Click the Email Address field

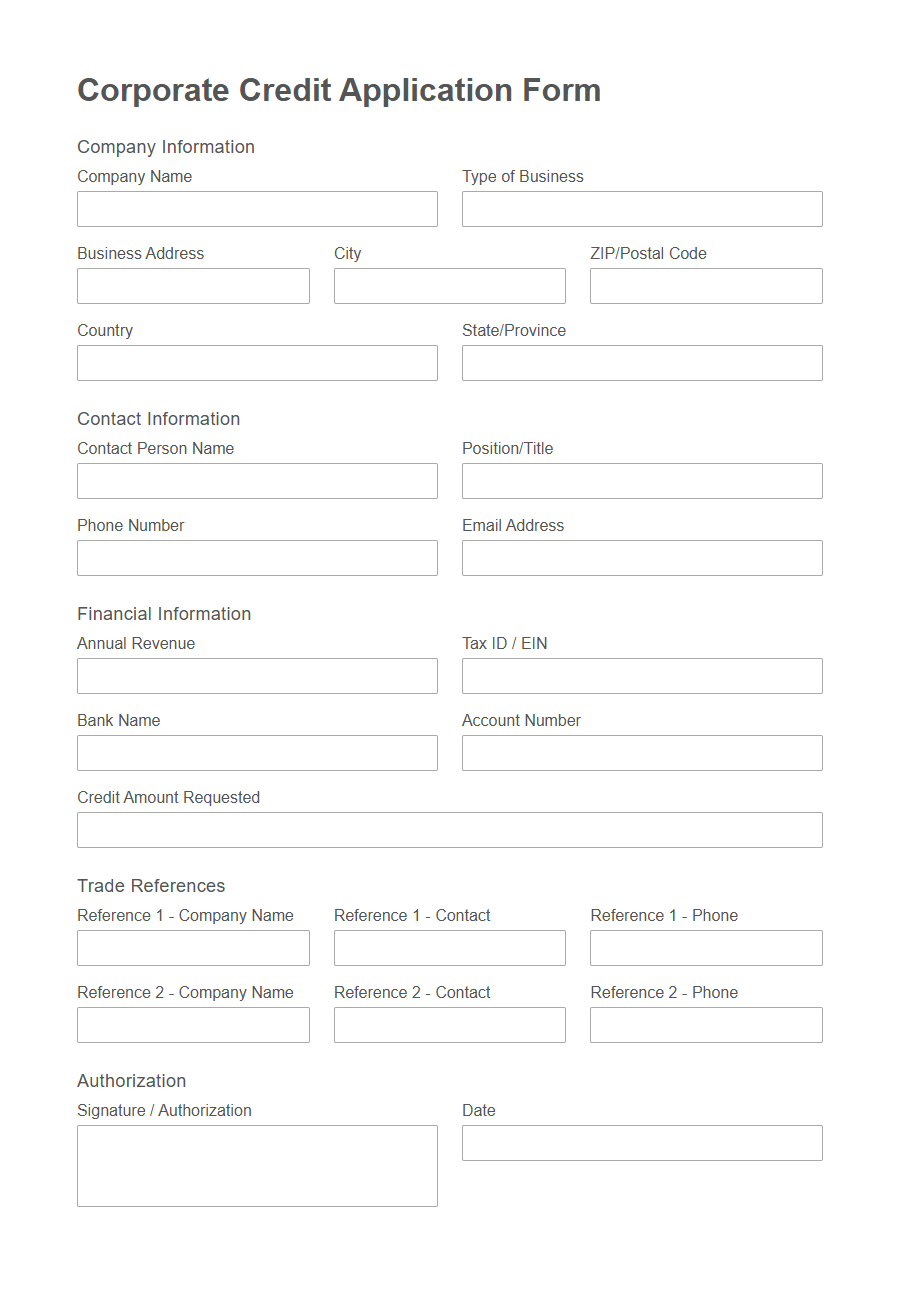coord(641,558)
